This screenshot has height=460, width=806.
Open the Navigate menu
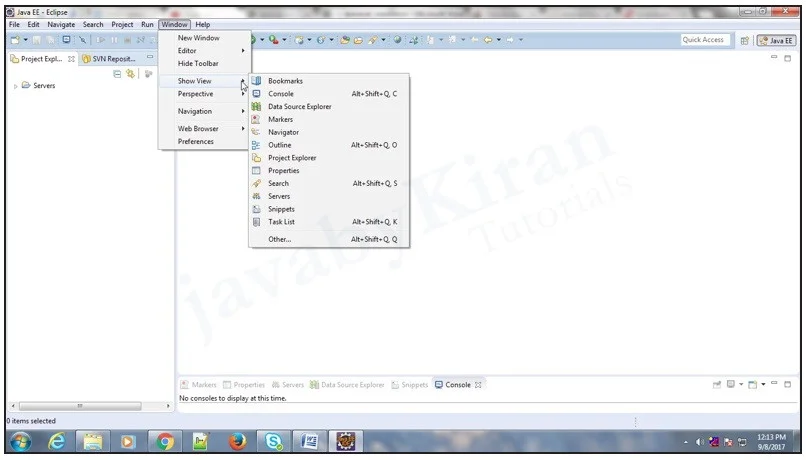coord(61,25)
